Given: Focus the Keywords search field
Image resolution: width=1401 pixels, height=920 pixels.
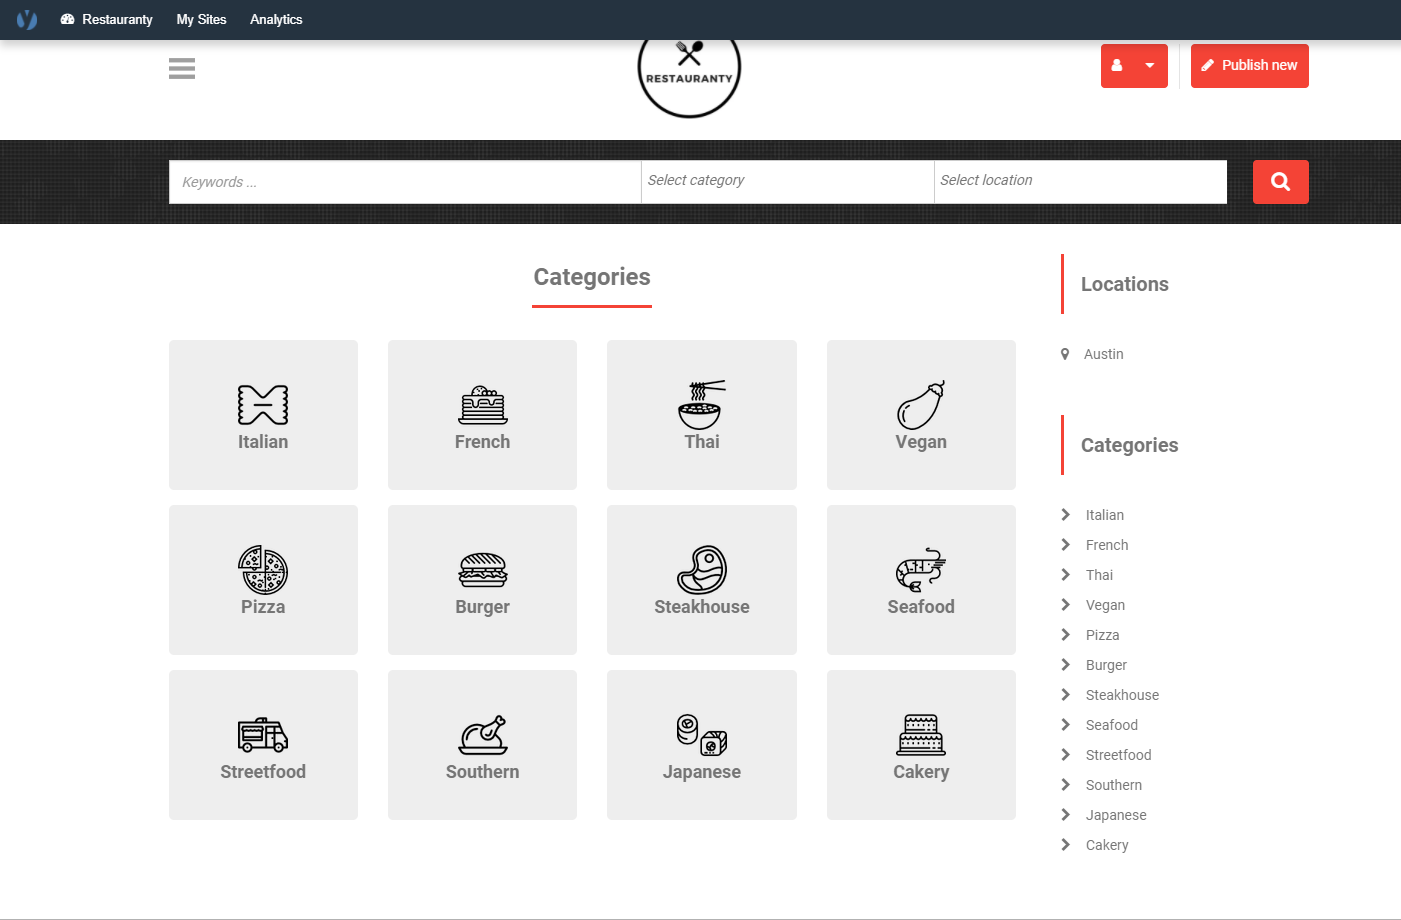Looking at the screenshot, I should [x=405, y=182].
